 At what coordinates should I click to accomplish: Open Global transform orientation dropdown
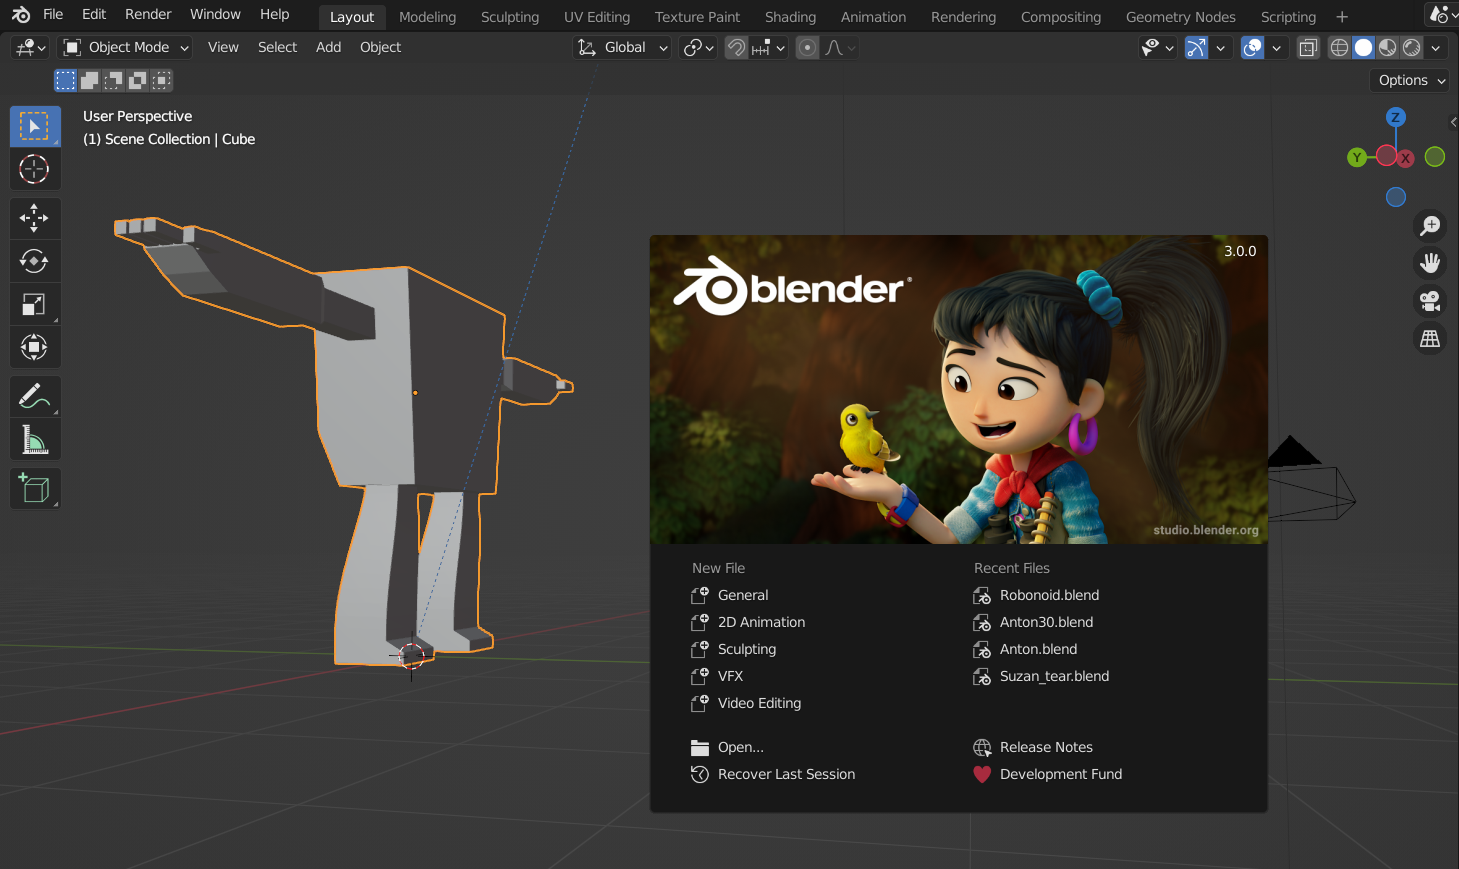622,47
